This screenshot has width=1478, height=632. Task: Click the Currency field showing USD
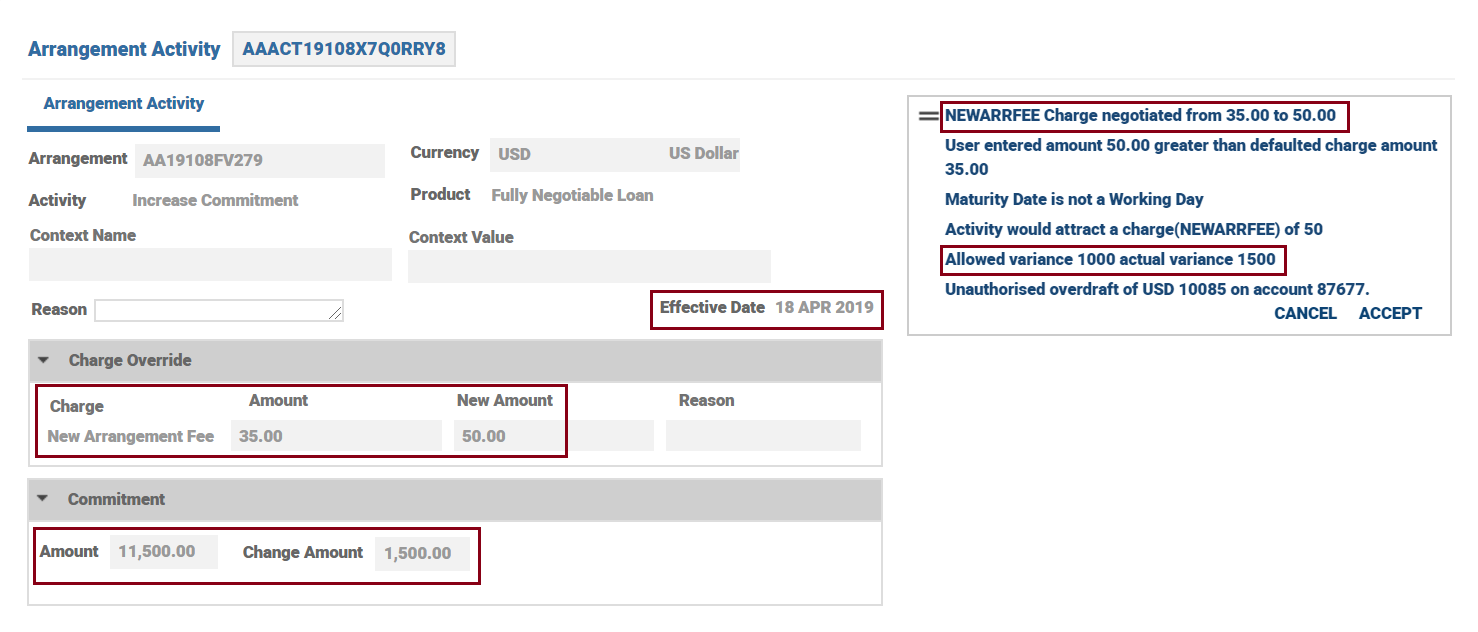tap(614, 155)
